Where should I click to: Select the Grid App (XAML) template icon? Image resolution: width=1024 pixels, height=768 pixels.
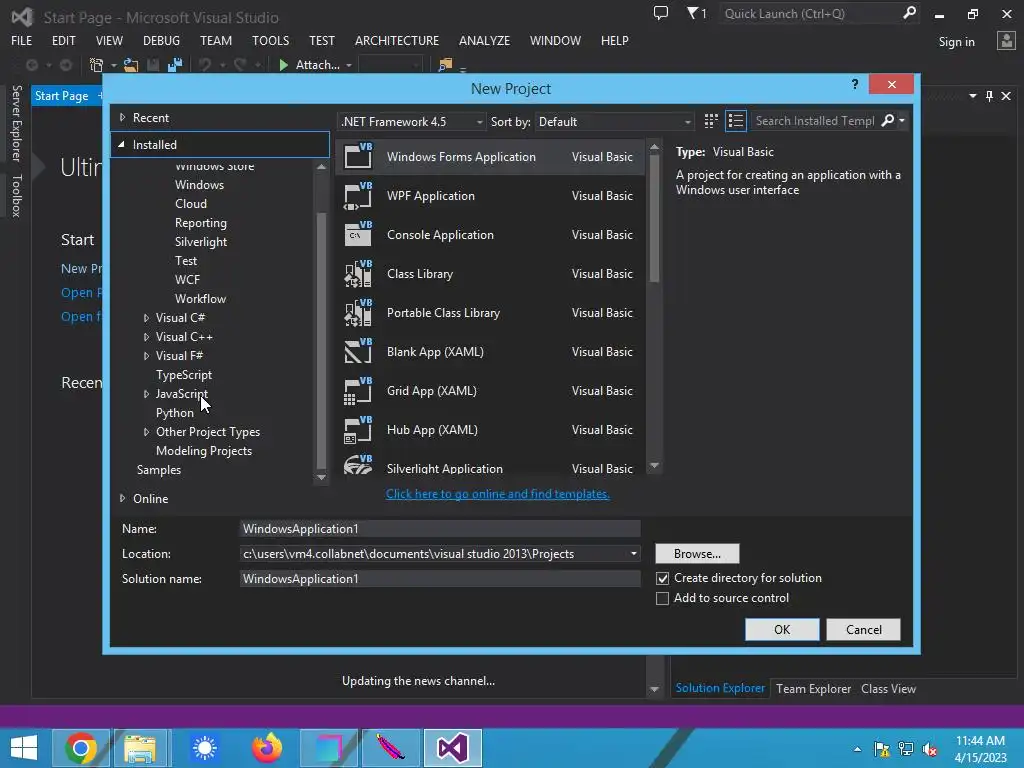[x=358, y=391]
